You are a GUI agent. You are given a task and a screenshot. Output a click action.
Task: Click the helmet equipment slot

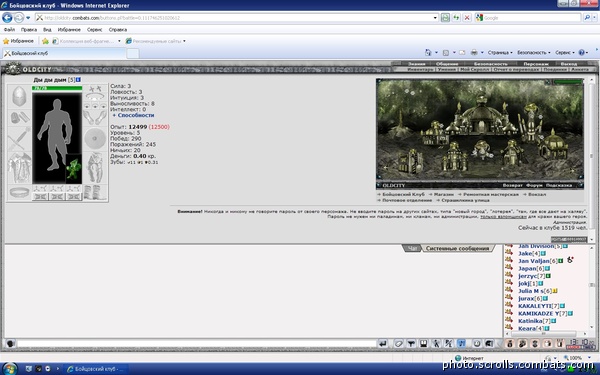tap(19, 96)
